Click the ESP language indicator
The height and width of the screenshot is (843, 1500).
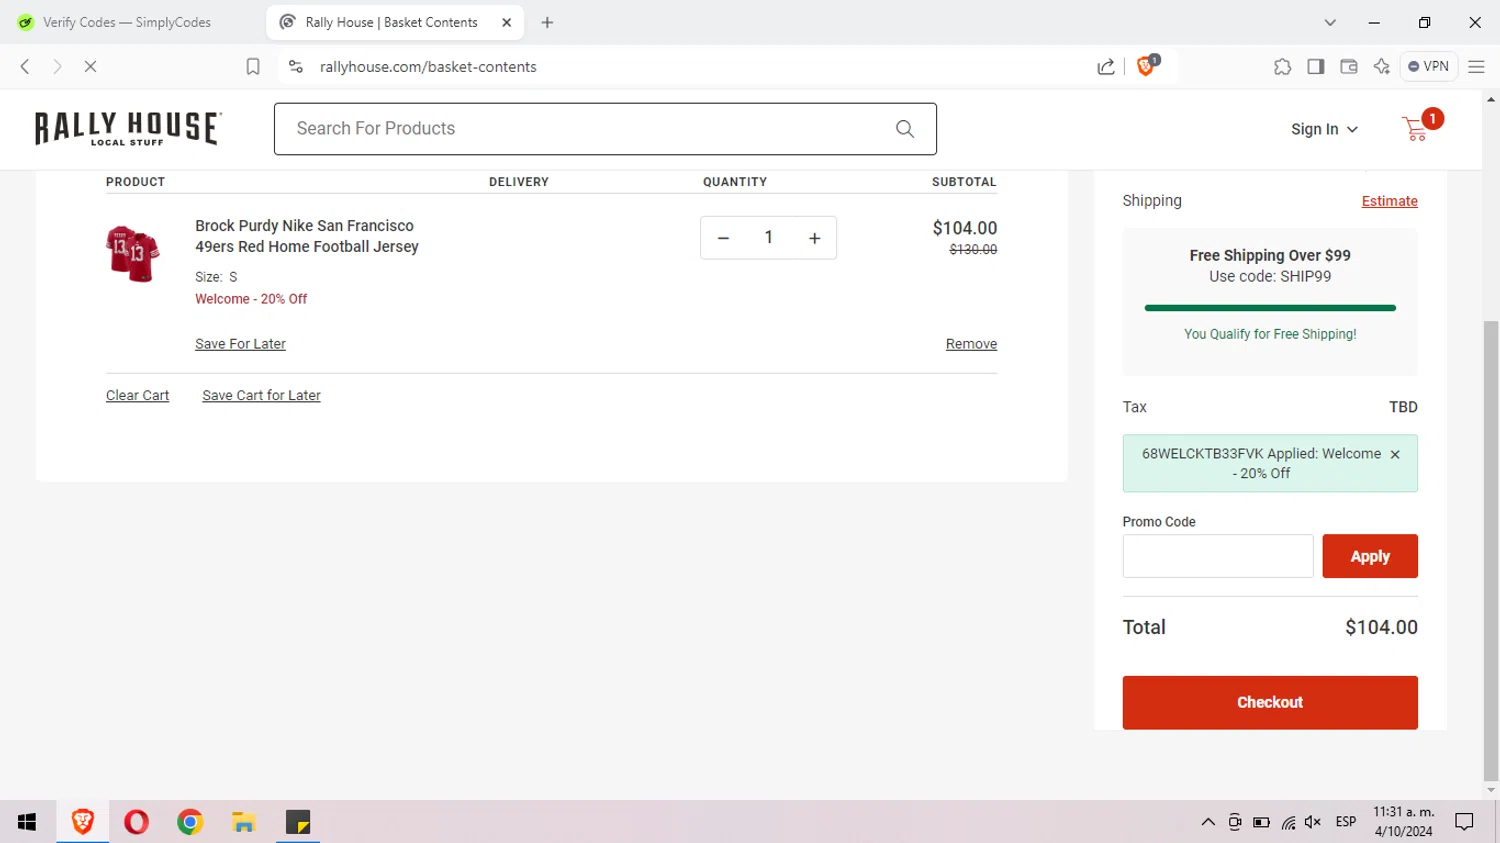[x=1346, y=822]
